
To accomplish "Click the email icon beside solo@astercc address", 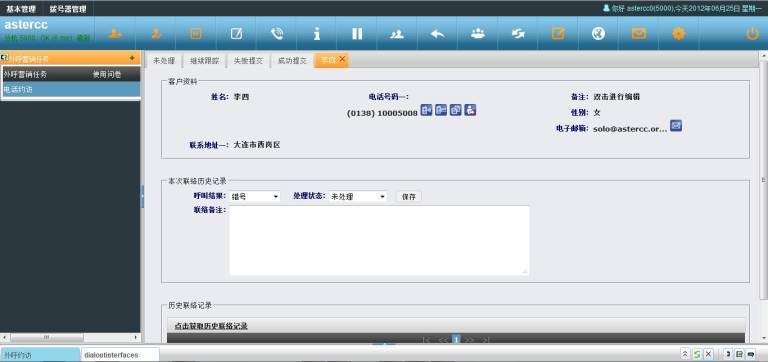I will (x=676, y=126).
